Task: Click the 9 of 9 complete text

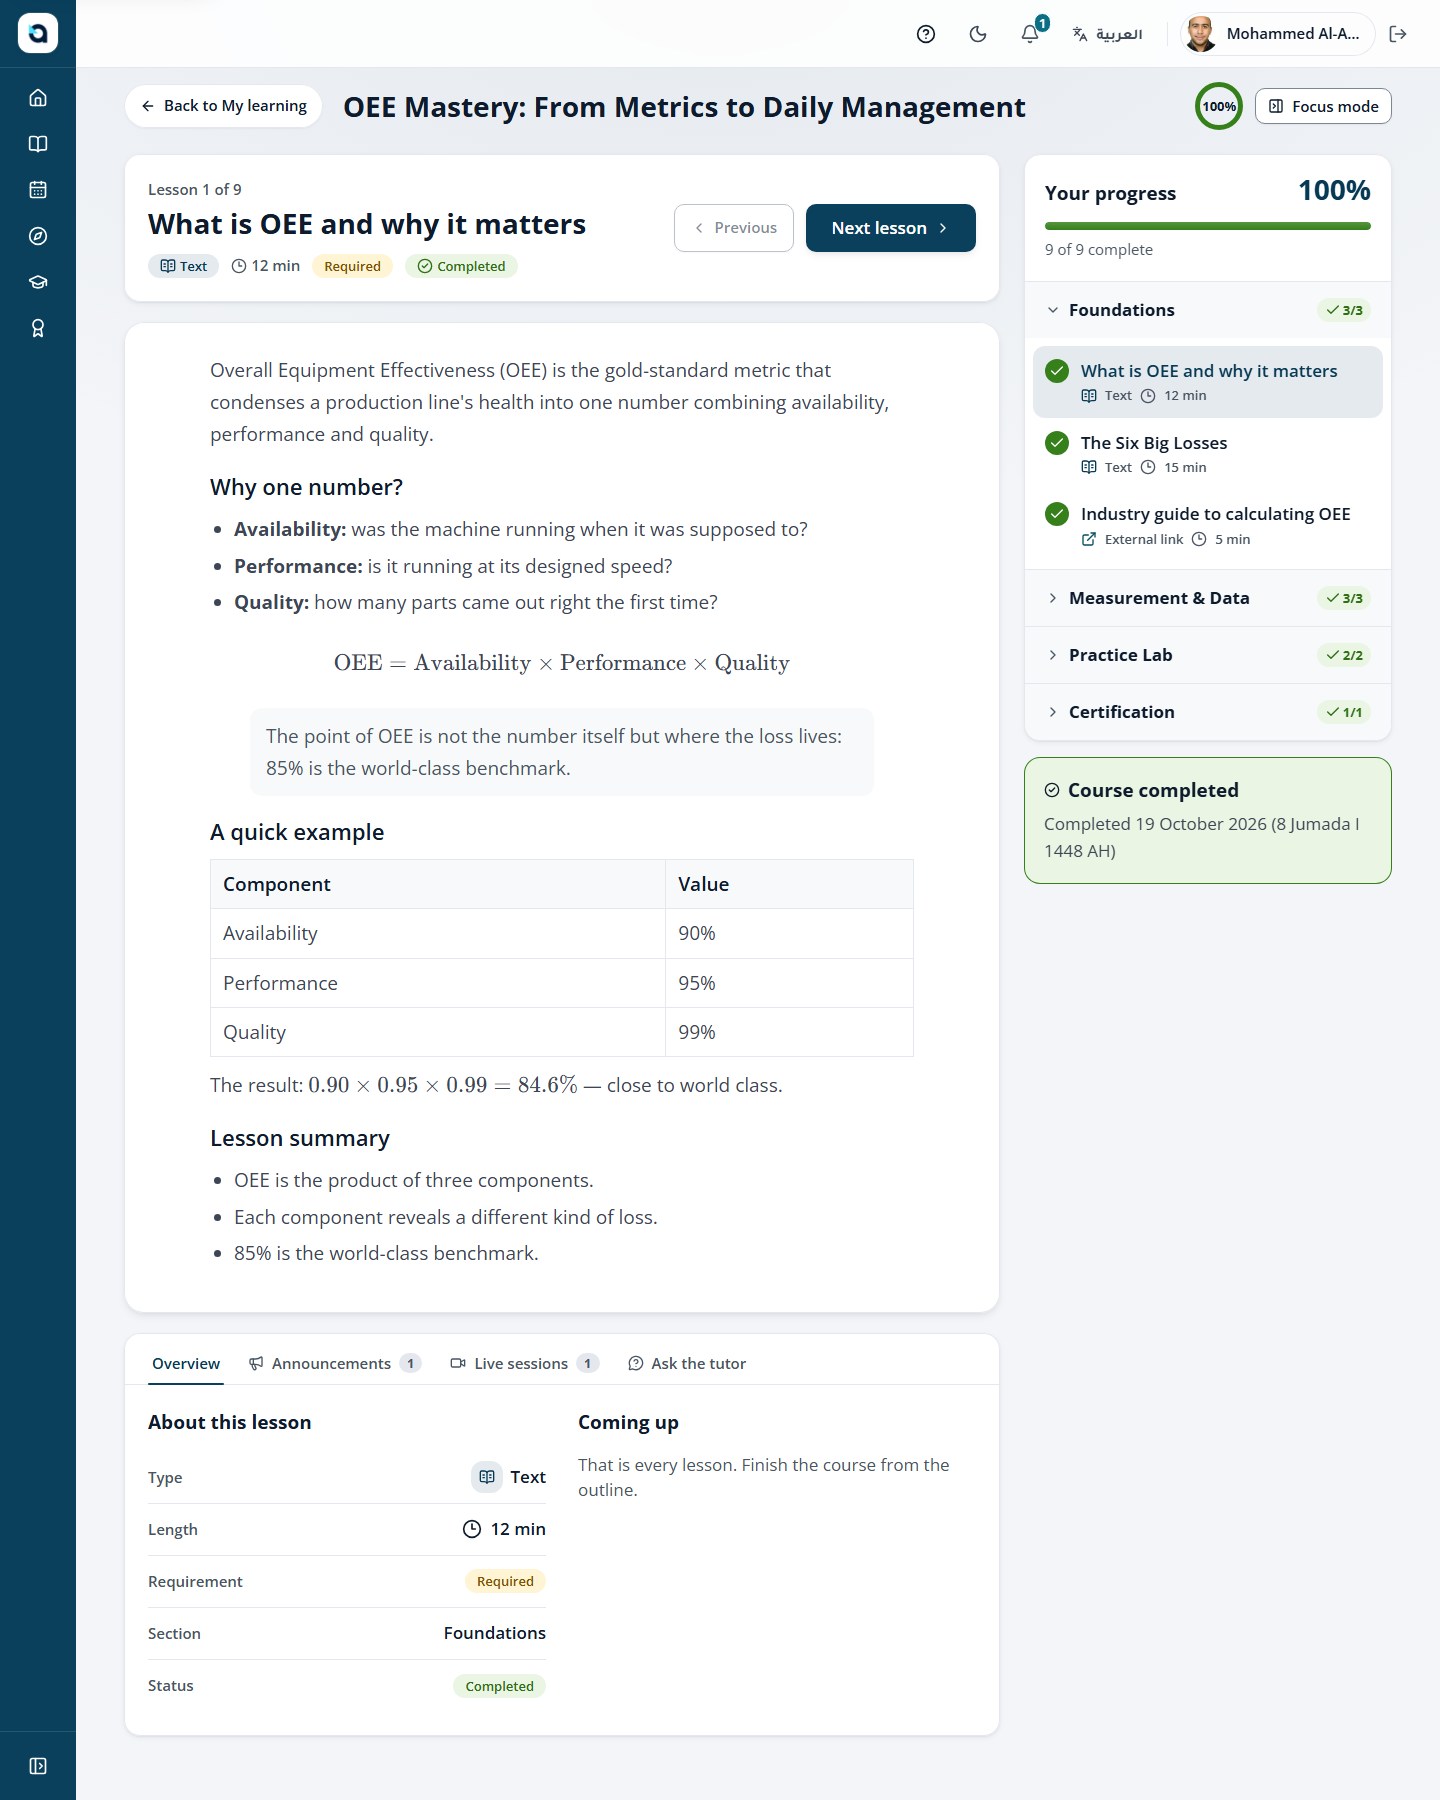Action: coord(1099,249)
